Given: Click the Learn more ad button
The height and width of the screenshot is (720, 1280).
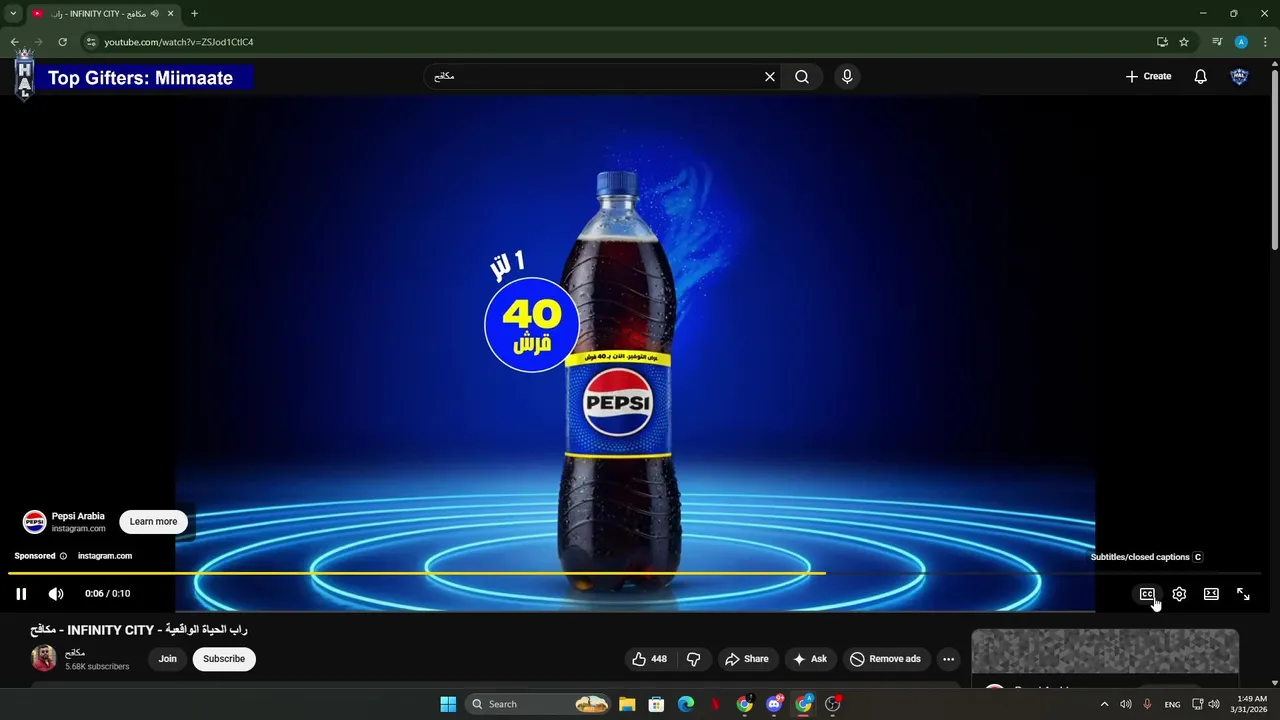Looking at the screenshot, I should (x=153, y=521).
